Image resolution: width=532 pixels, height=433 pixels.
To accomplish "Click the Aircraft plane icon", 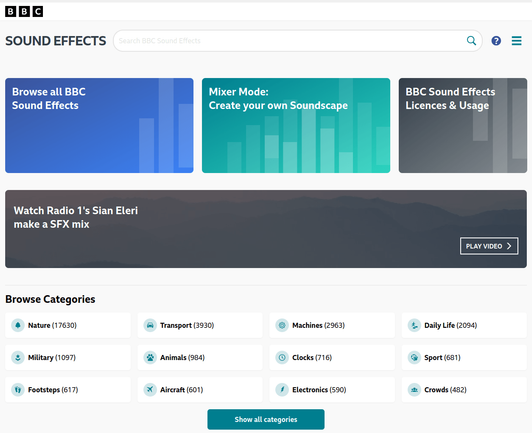I will coord(150,390).
